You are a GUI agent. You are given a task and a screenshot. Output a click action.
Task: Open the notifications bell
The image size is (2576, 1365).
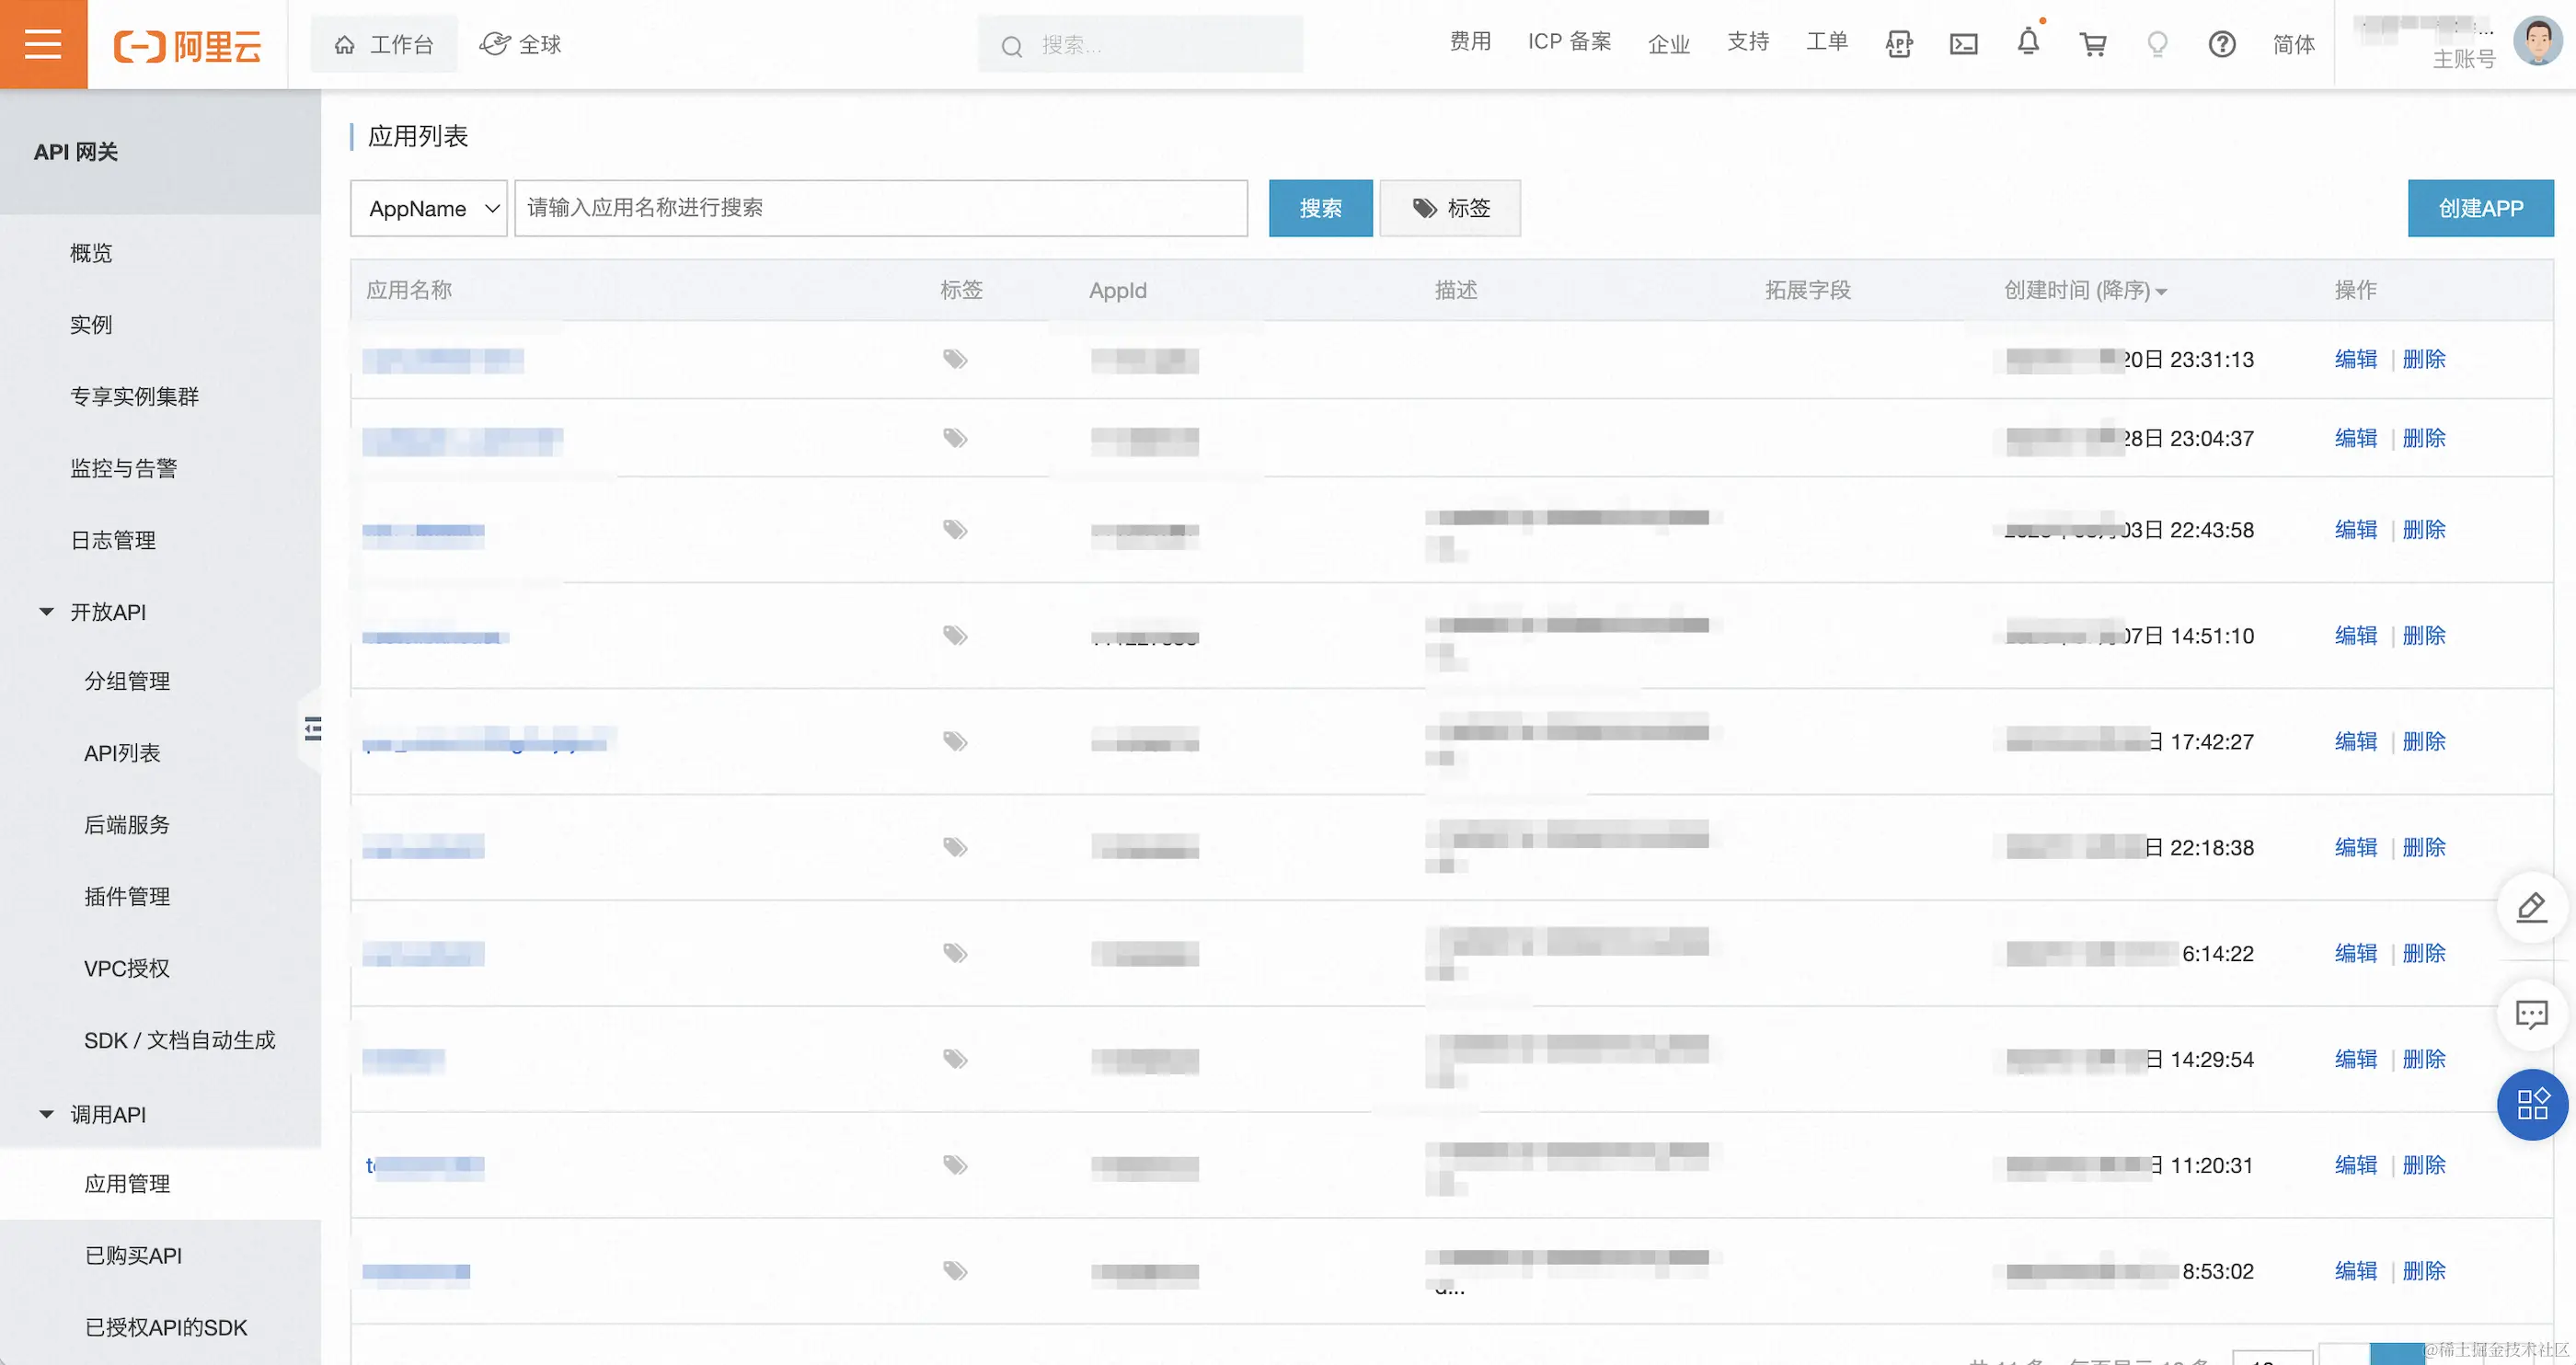[x=2028, y=43]
